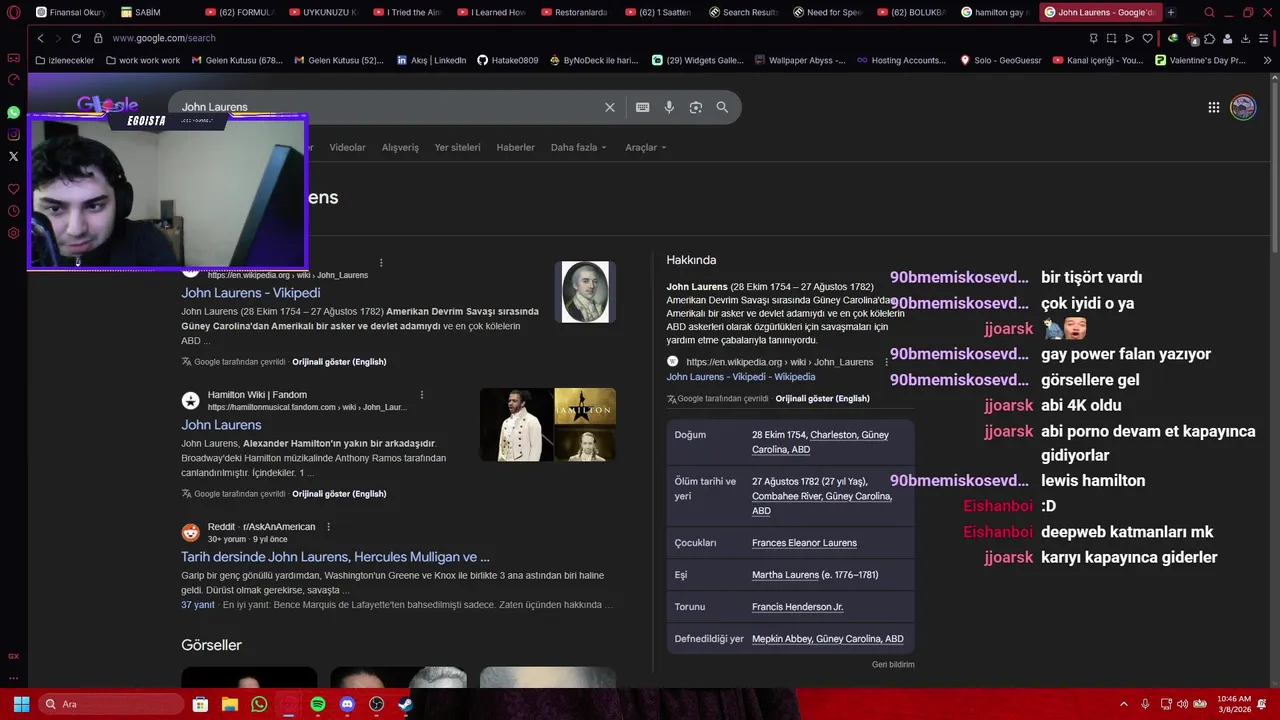Open Discord from the taskbar
Screen dimensions: 1280x720
pos(347,704)
